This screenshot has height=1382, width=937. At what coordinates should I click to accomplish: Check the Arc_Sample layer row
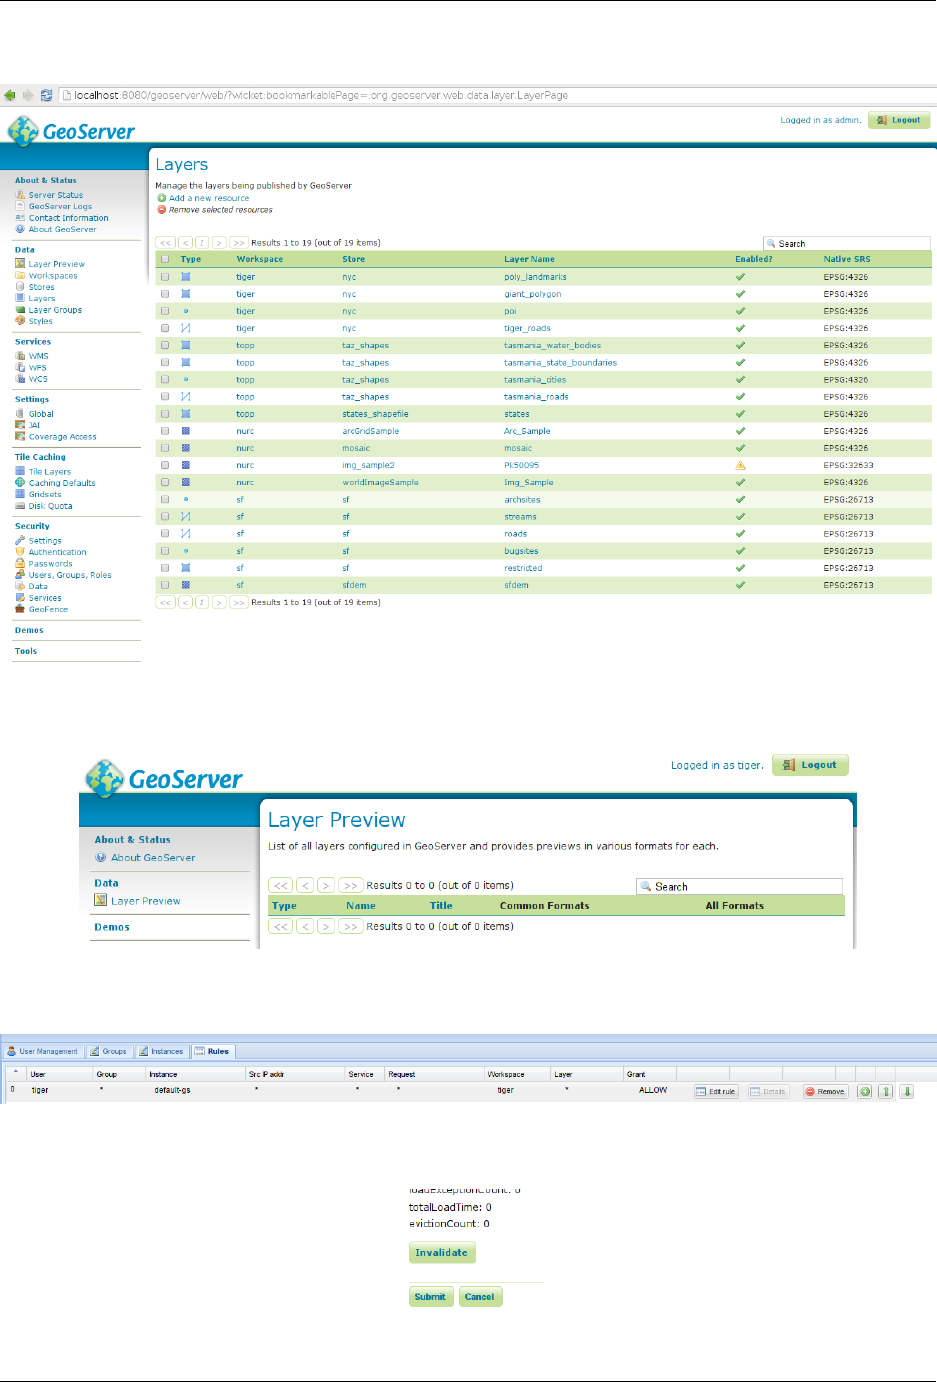coord(165,431)
